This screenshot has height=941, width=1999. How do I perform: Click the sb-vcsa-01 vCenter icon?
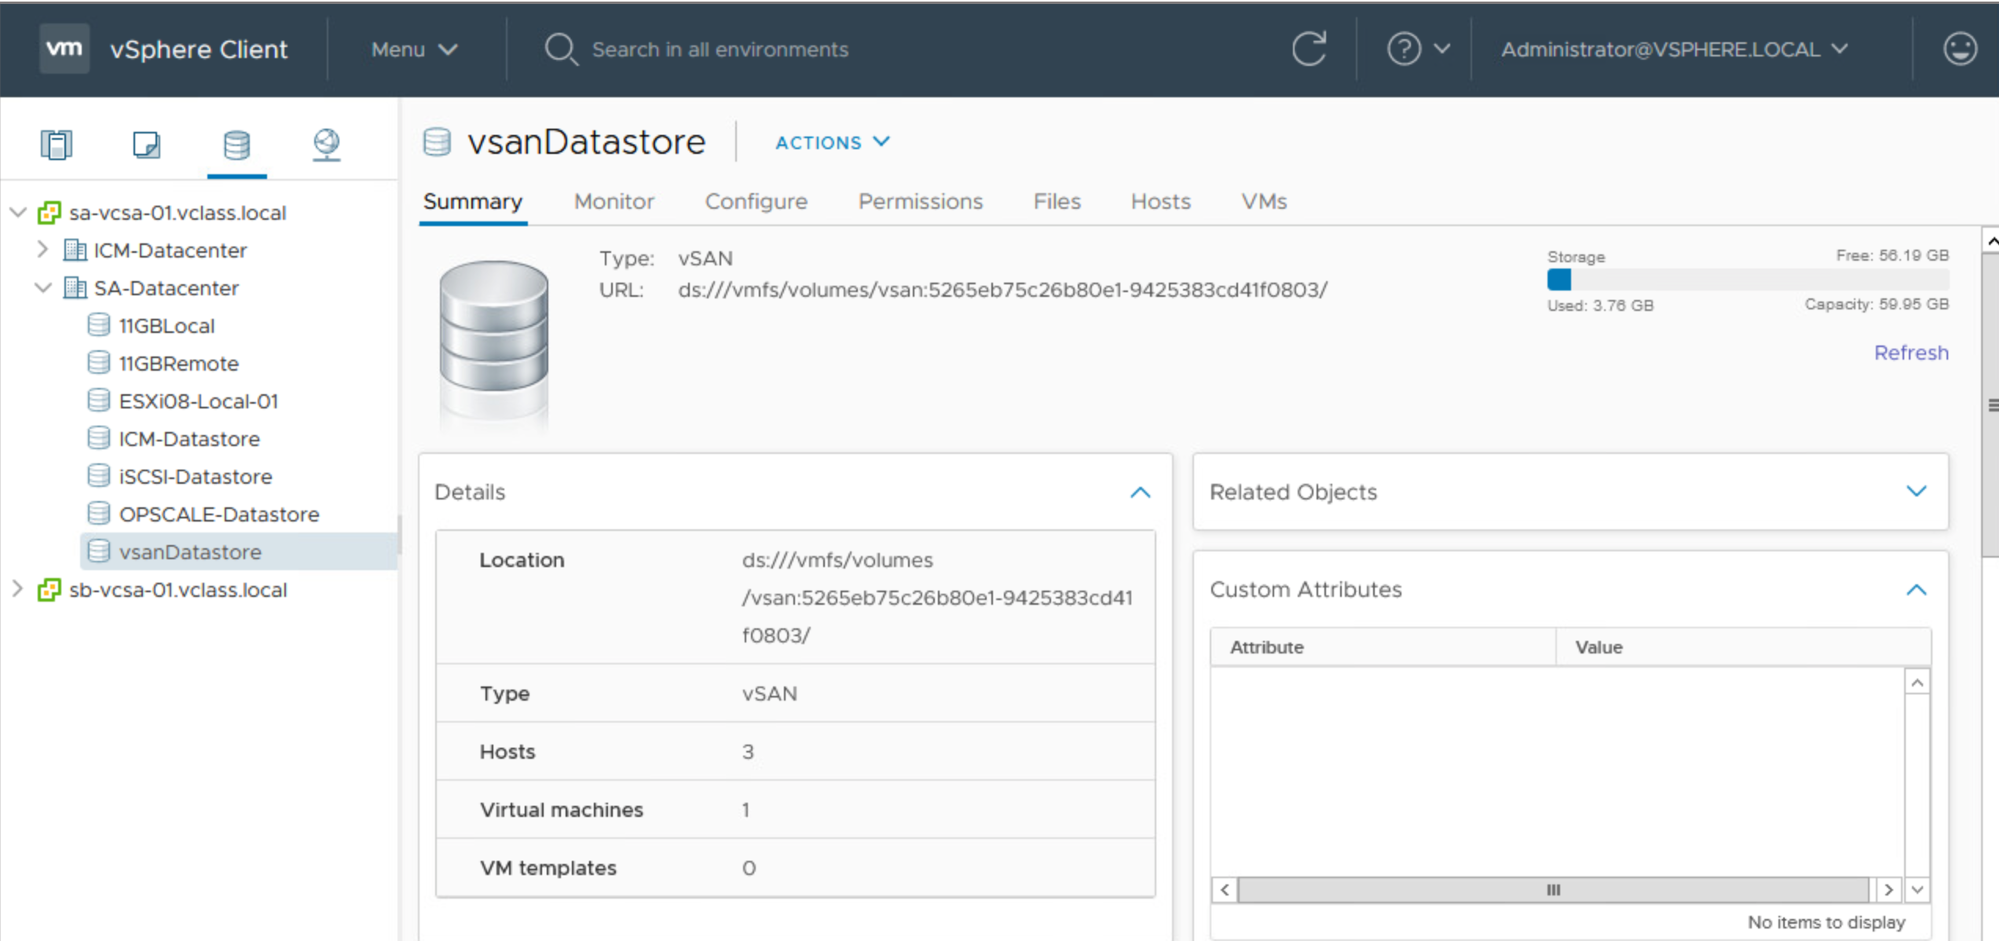(x=49, y=590)
